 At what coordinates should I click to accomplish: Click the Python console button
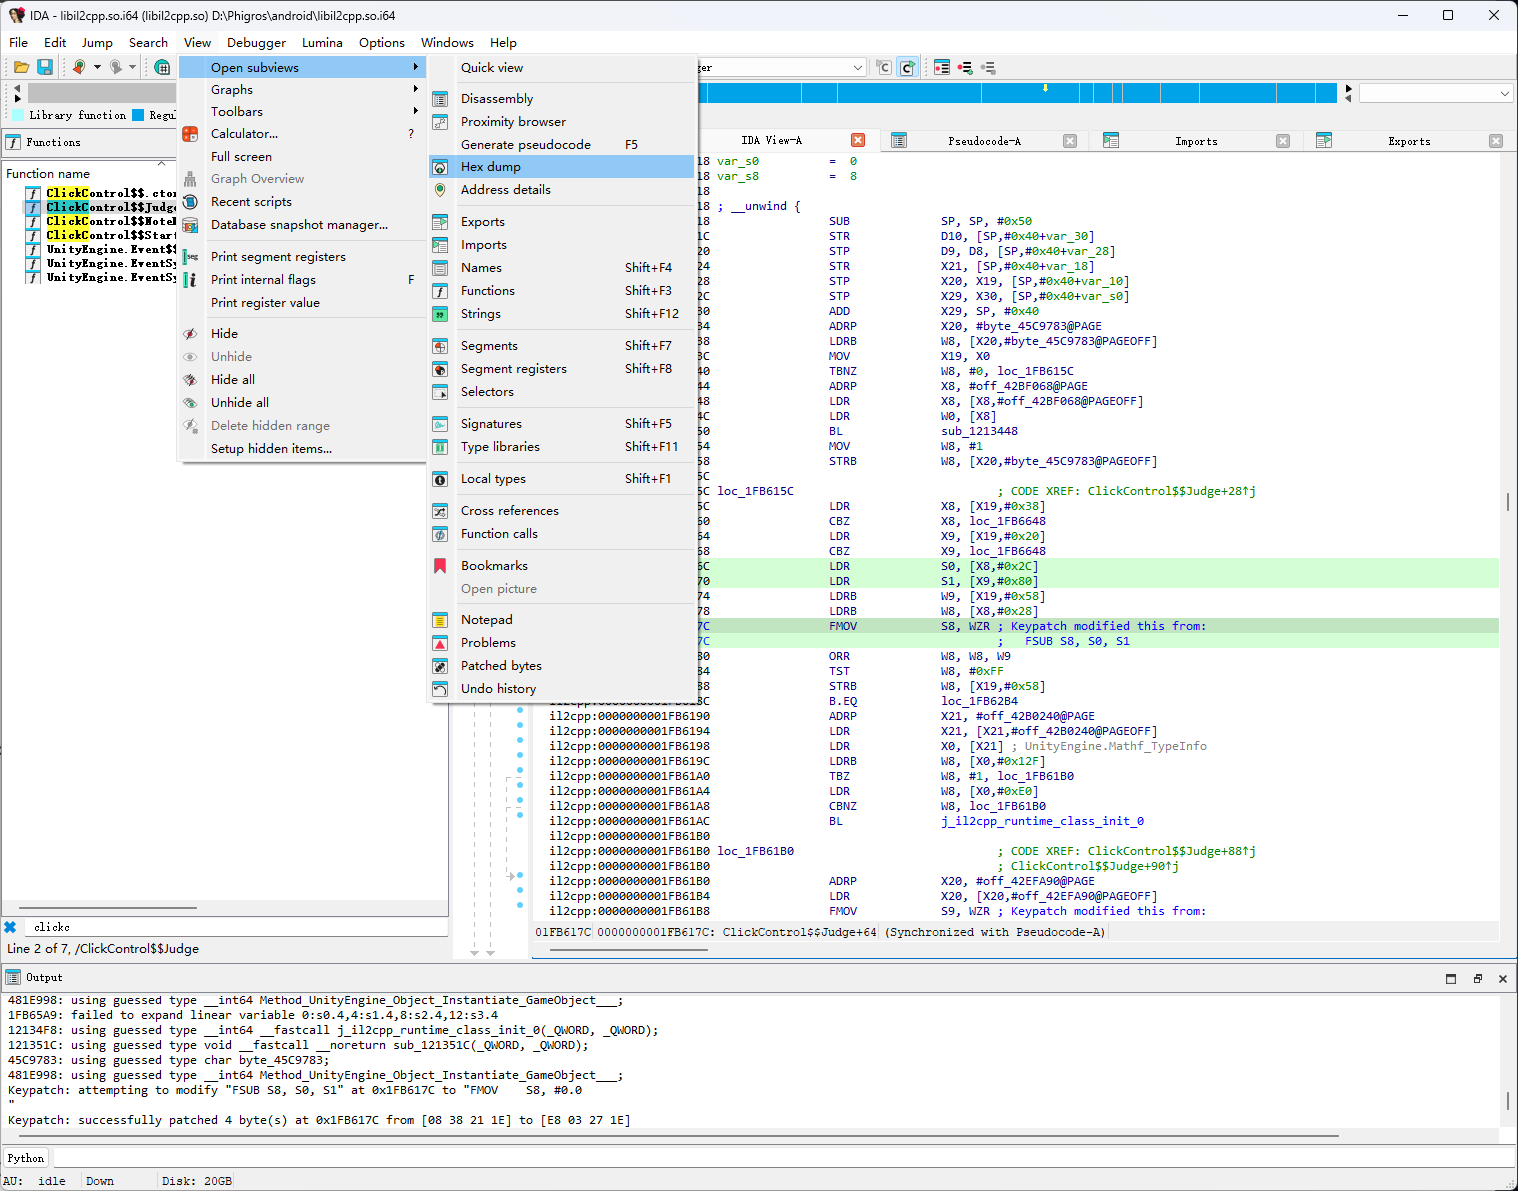coord(26,1158)
